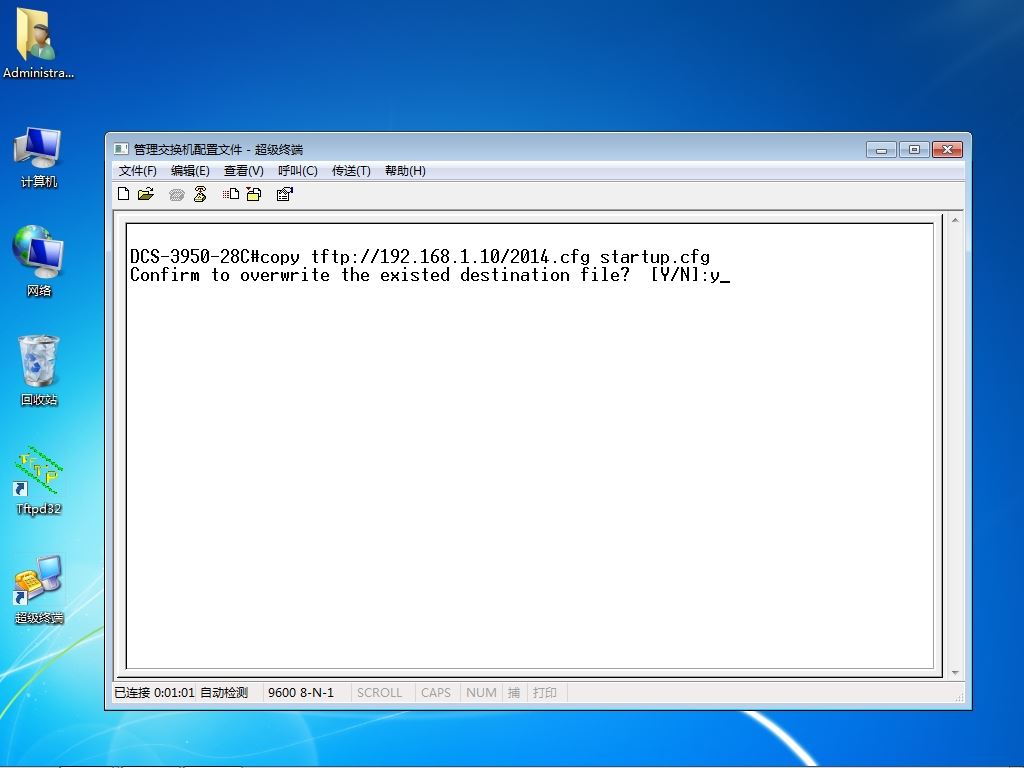The image size is (1024, 768).
Task: Click the 9600 8-N-1 status entry
Action: coord(300,692)
